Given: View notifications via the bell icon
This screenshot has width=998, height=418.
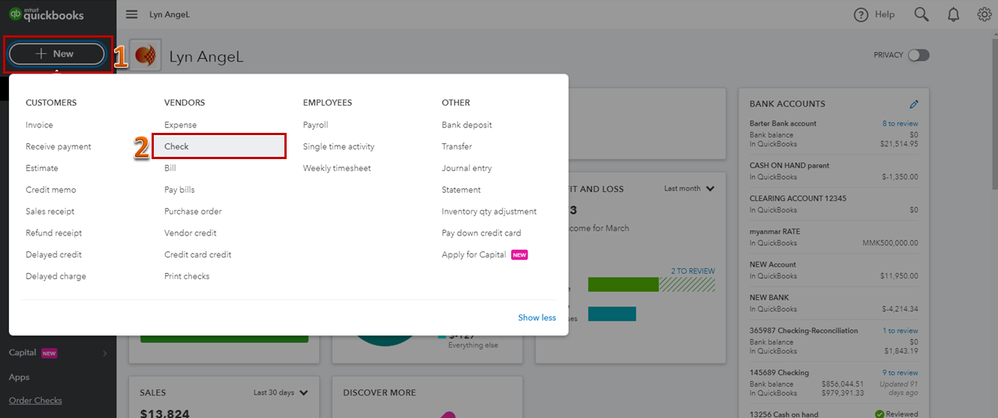Looking at the screenshot, I should pos(953,15).
